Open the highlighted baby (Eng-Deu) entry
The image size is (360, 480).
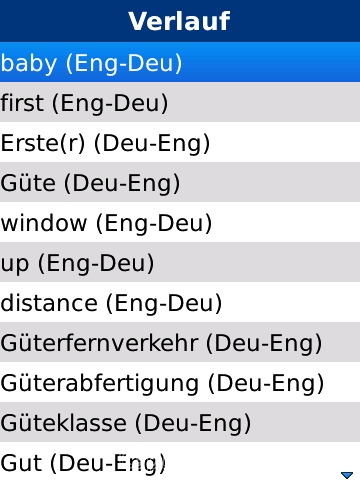180,62
